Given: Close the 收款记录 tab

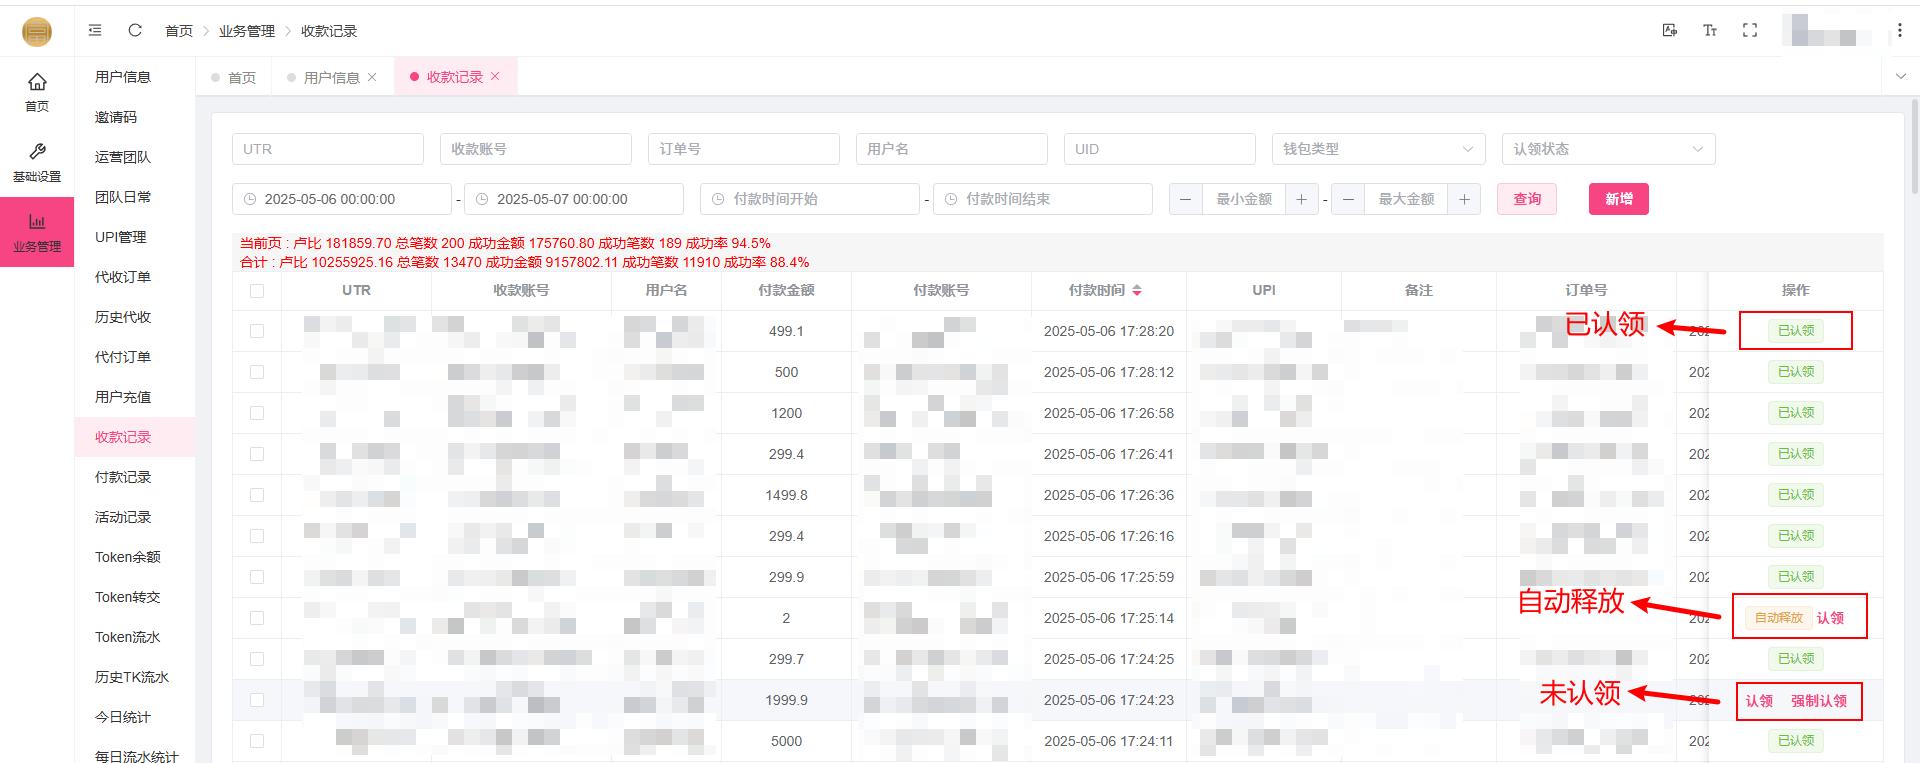Looking at the screenshot, I should tap(495, 76).
